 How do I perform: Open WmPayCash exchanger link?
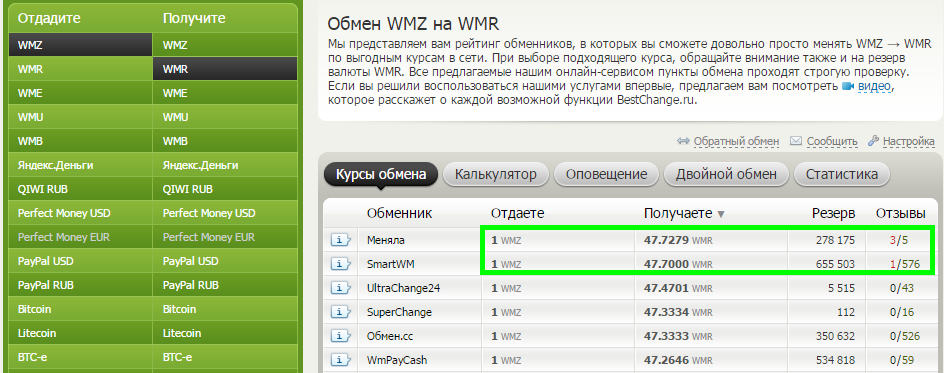[x=396, y=360]
